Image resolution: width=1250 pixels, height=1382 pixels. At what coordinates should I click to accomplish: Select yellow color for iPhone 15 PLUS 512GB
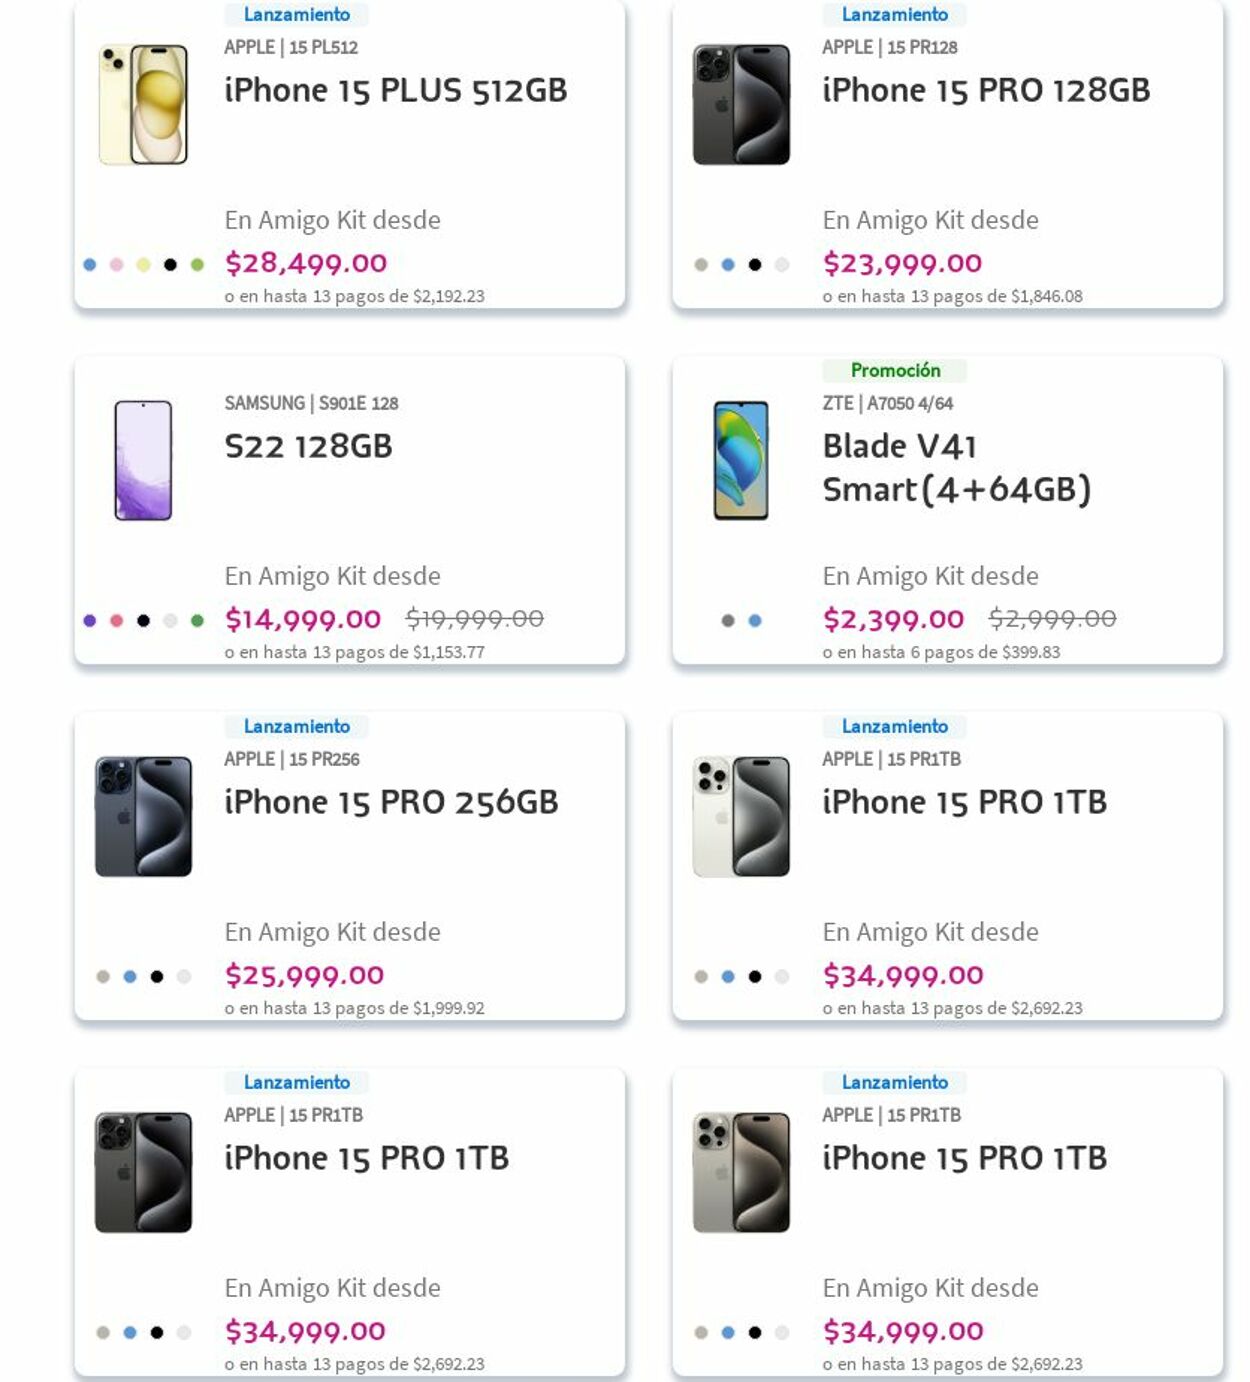pyautogui.click(x=143, y=265)
